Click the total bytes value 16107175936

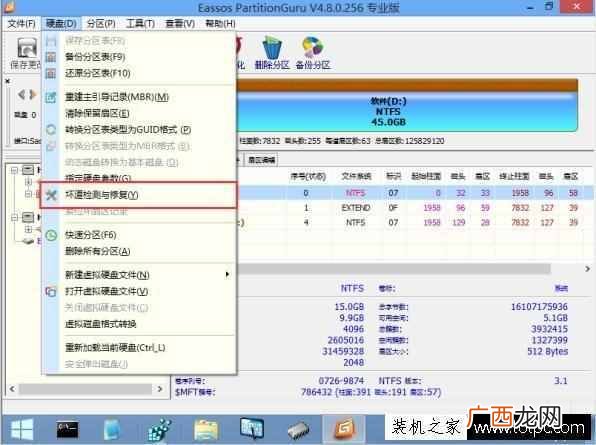click(539, 307)
